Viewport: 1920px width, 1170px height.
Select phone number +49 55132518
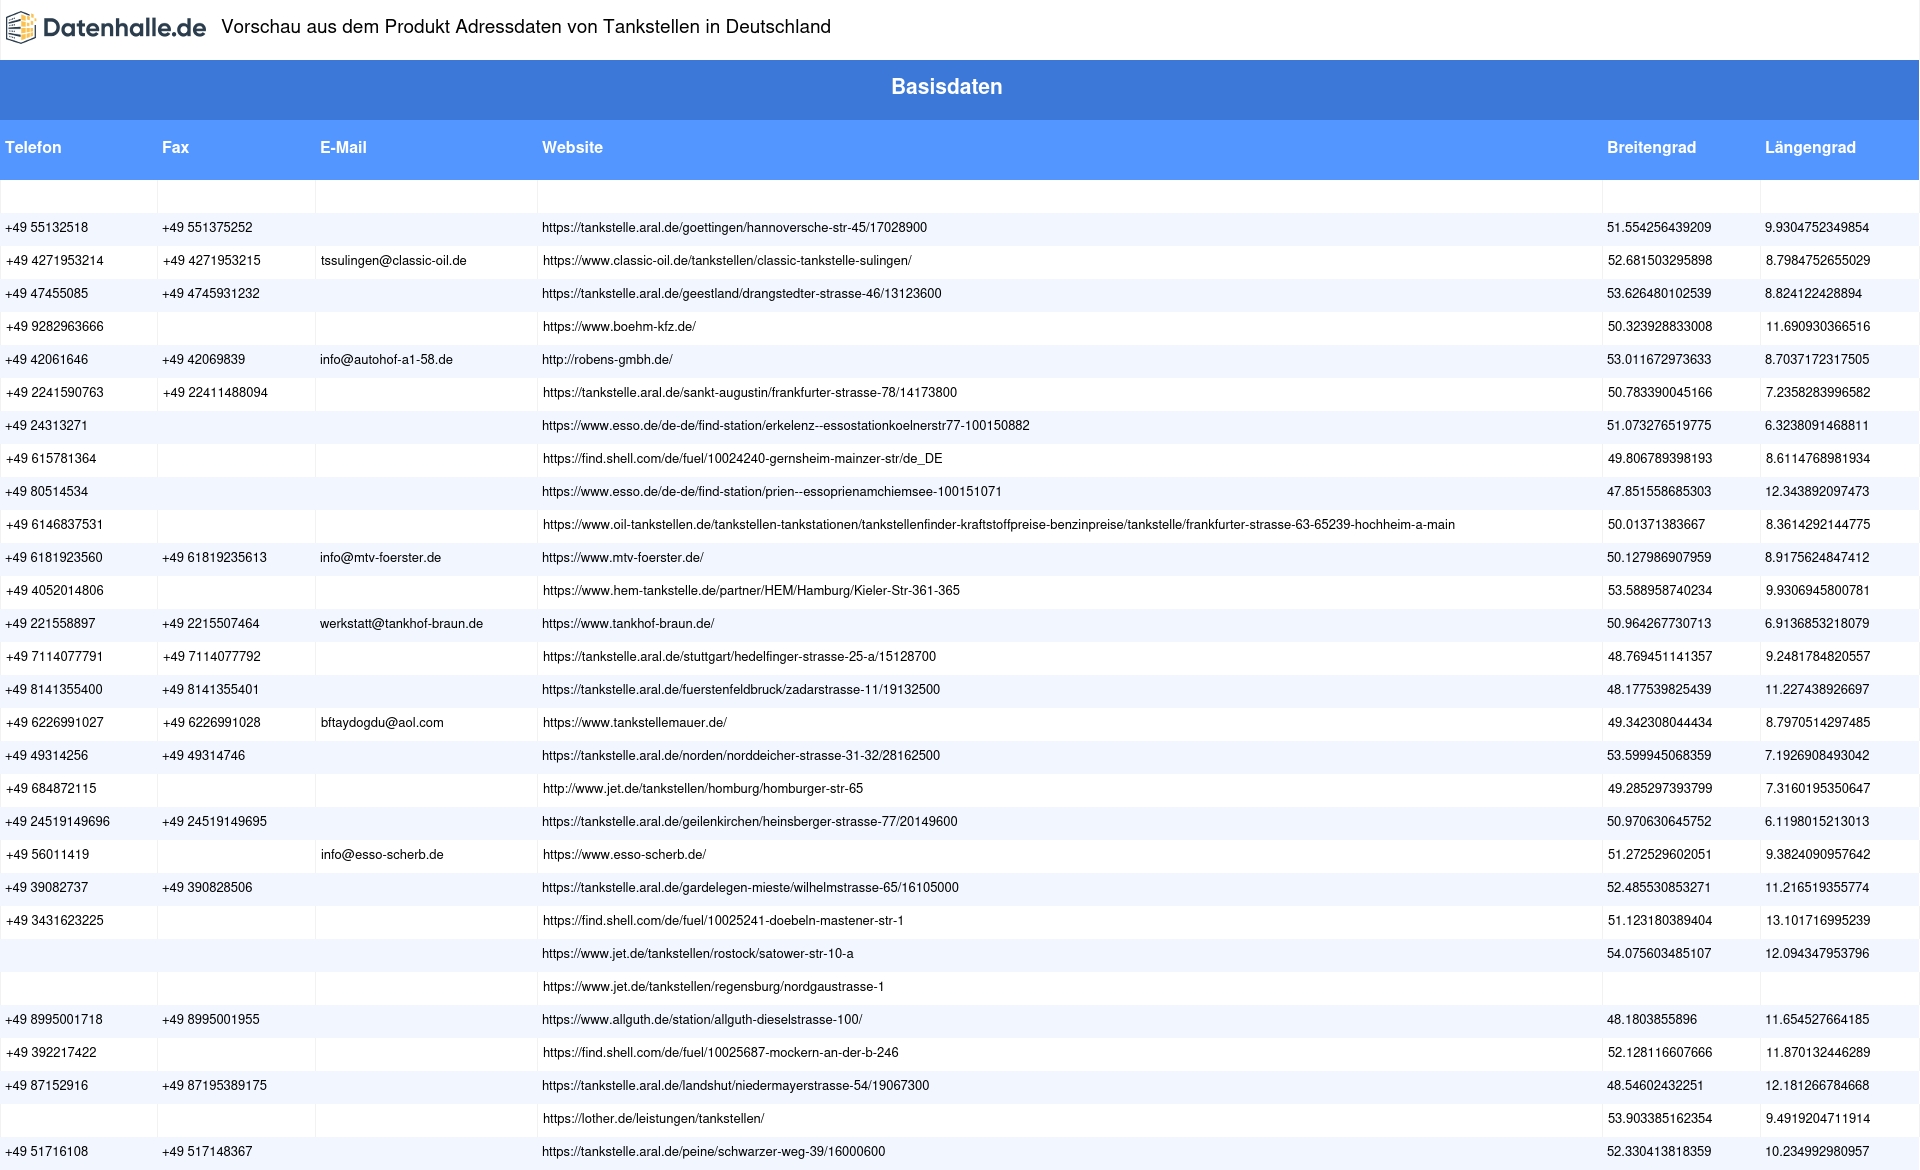(46, 228)
